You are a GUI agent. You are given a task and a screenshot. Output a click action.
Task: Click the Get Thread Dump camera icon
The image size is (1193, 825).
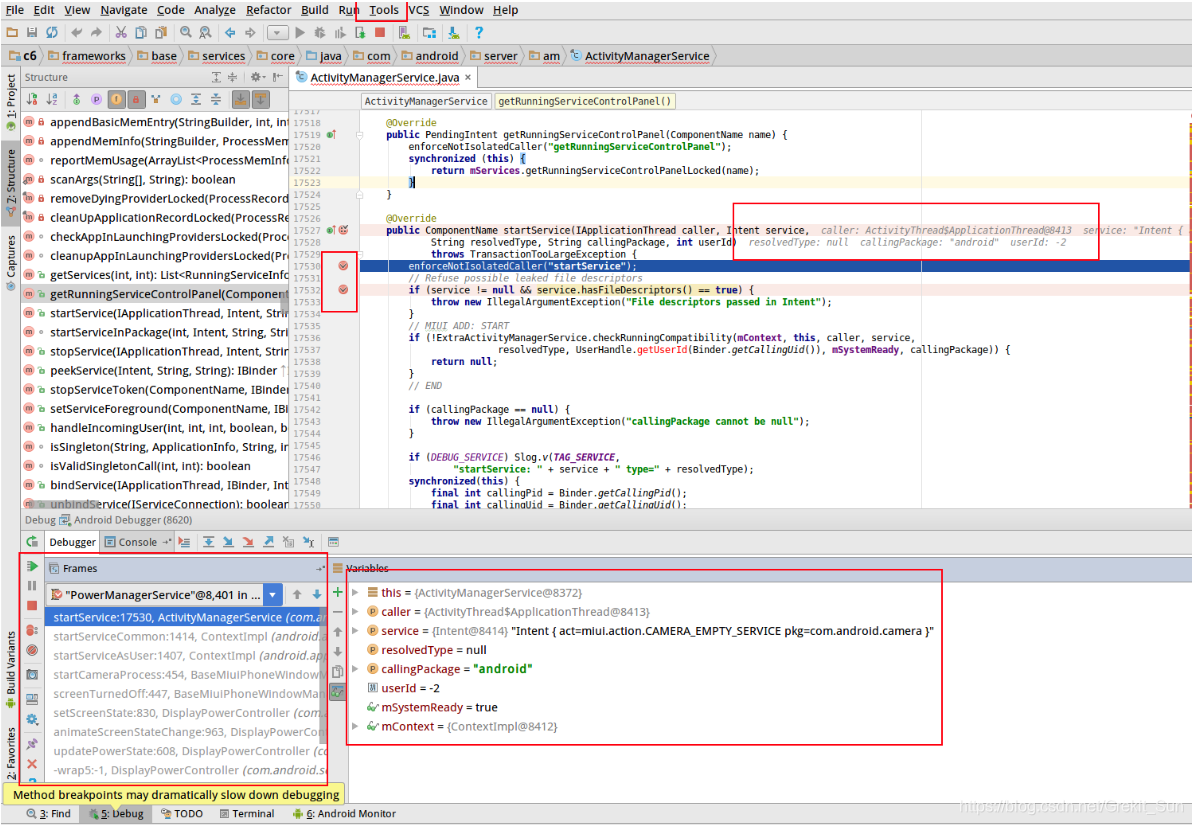(x=32, y=675)
